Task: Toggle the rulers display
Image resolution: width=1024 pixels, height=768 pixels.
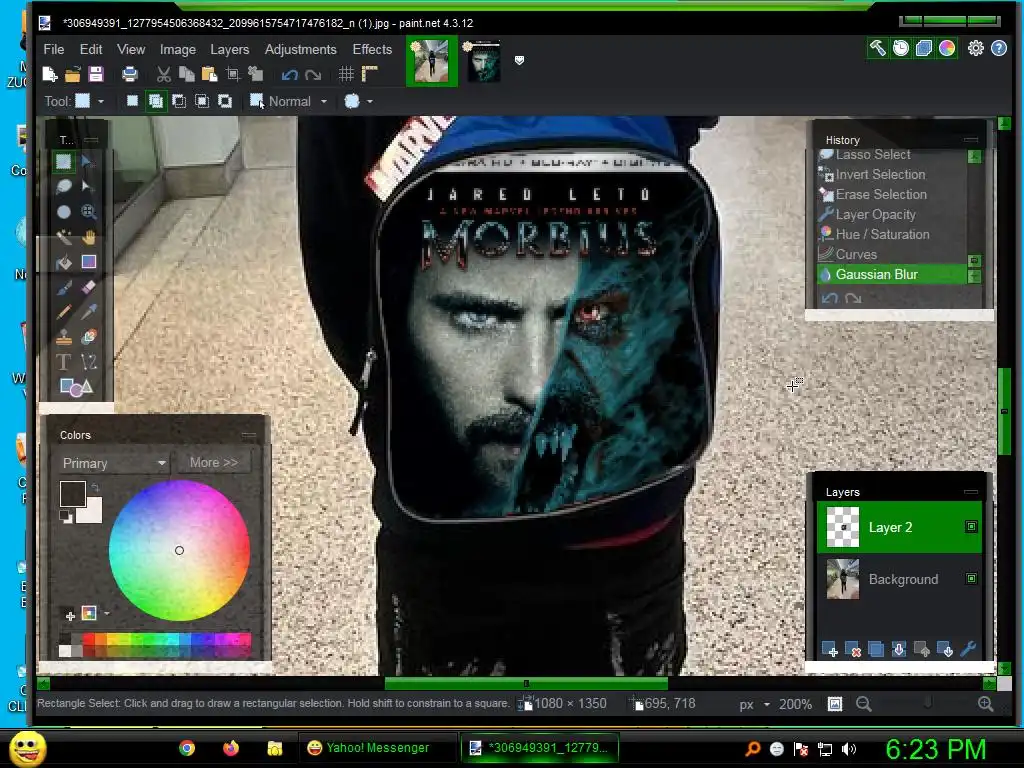Action: pyautogui.click(x=370, y=74)
